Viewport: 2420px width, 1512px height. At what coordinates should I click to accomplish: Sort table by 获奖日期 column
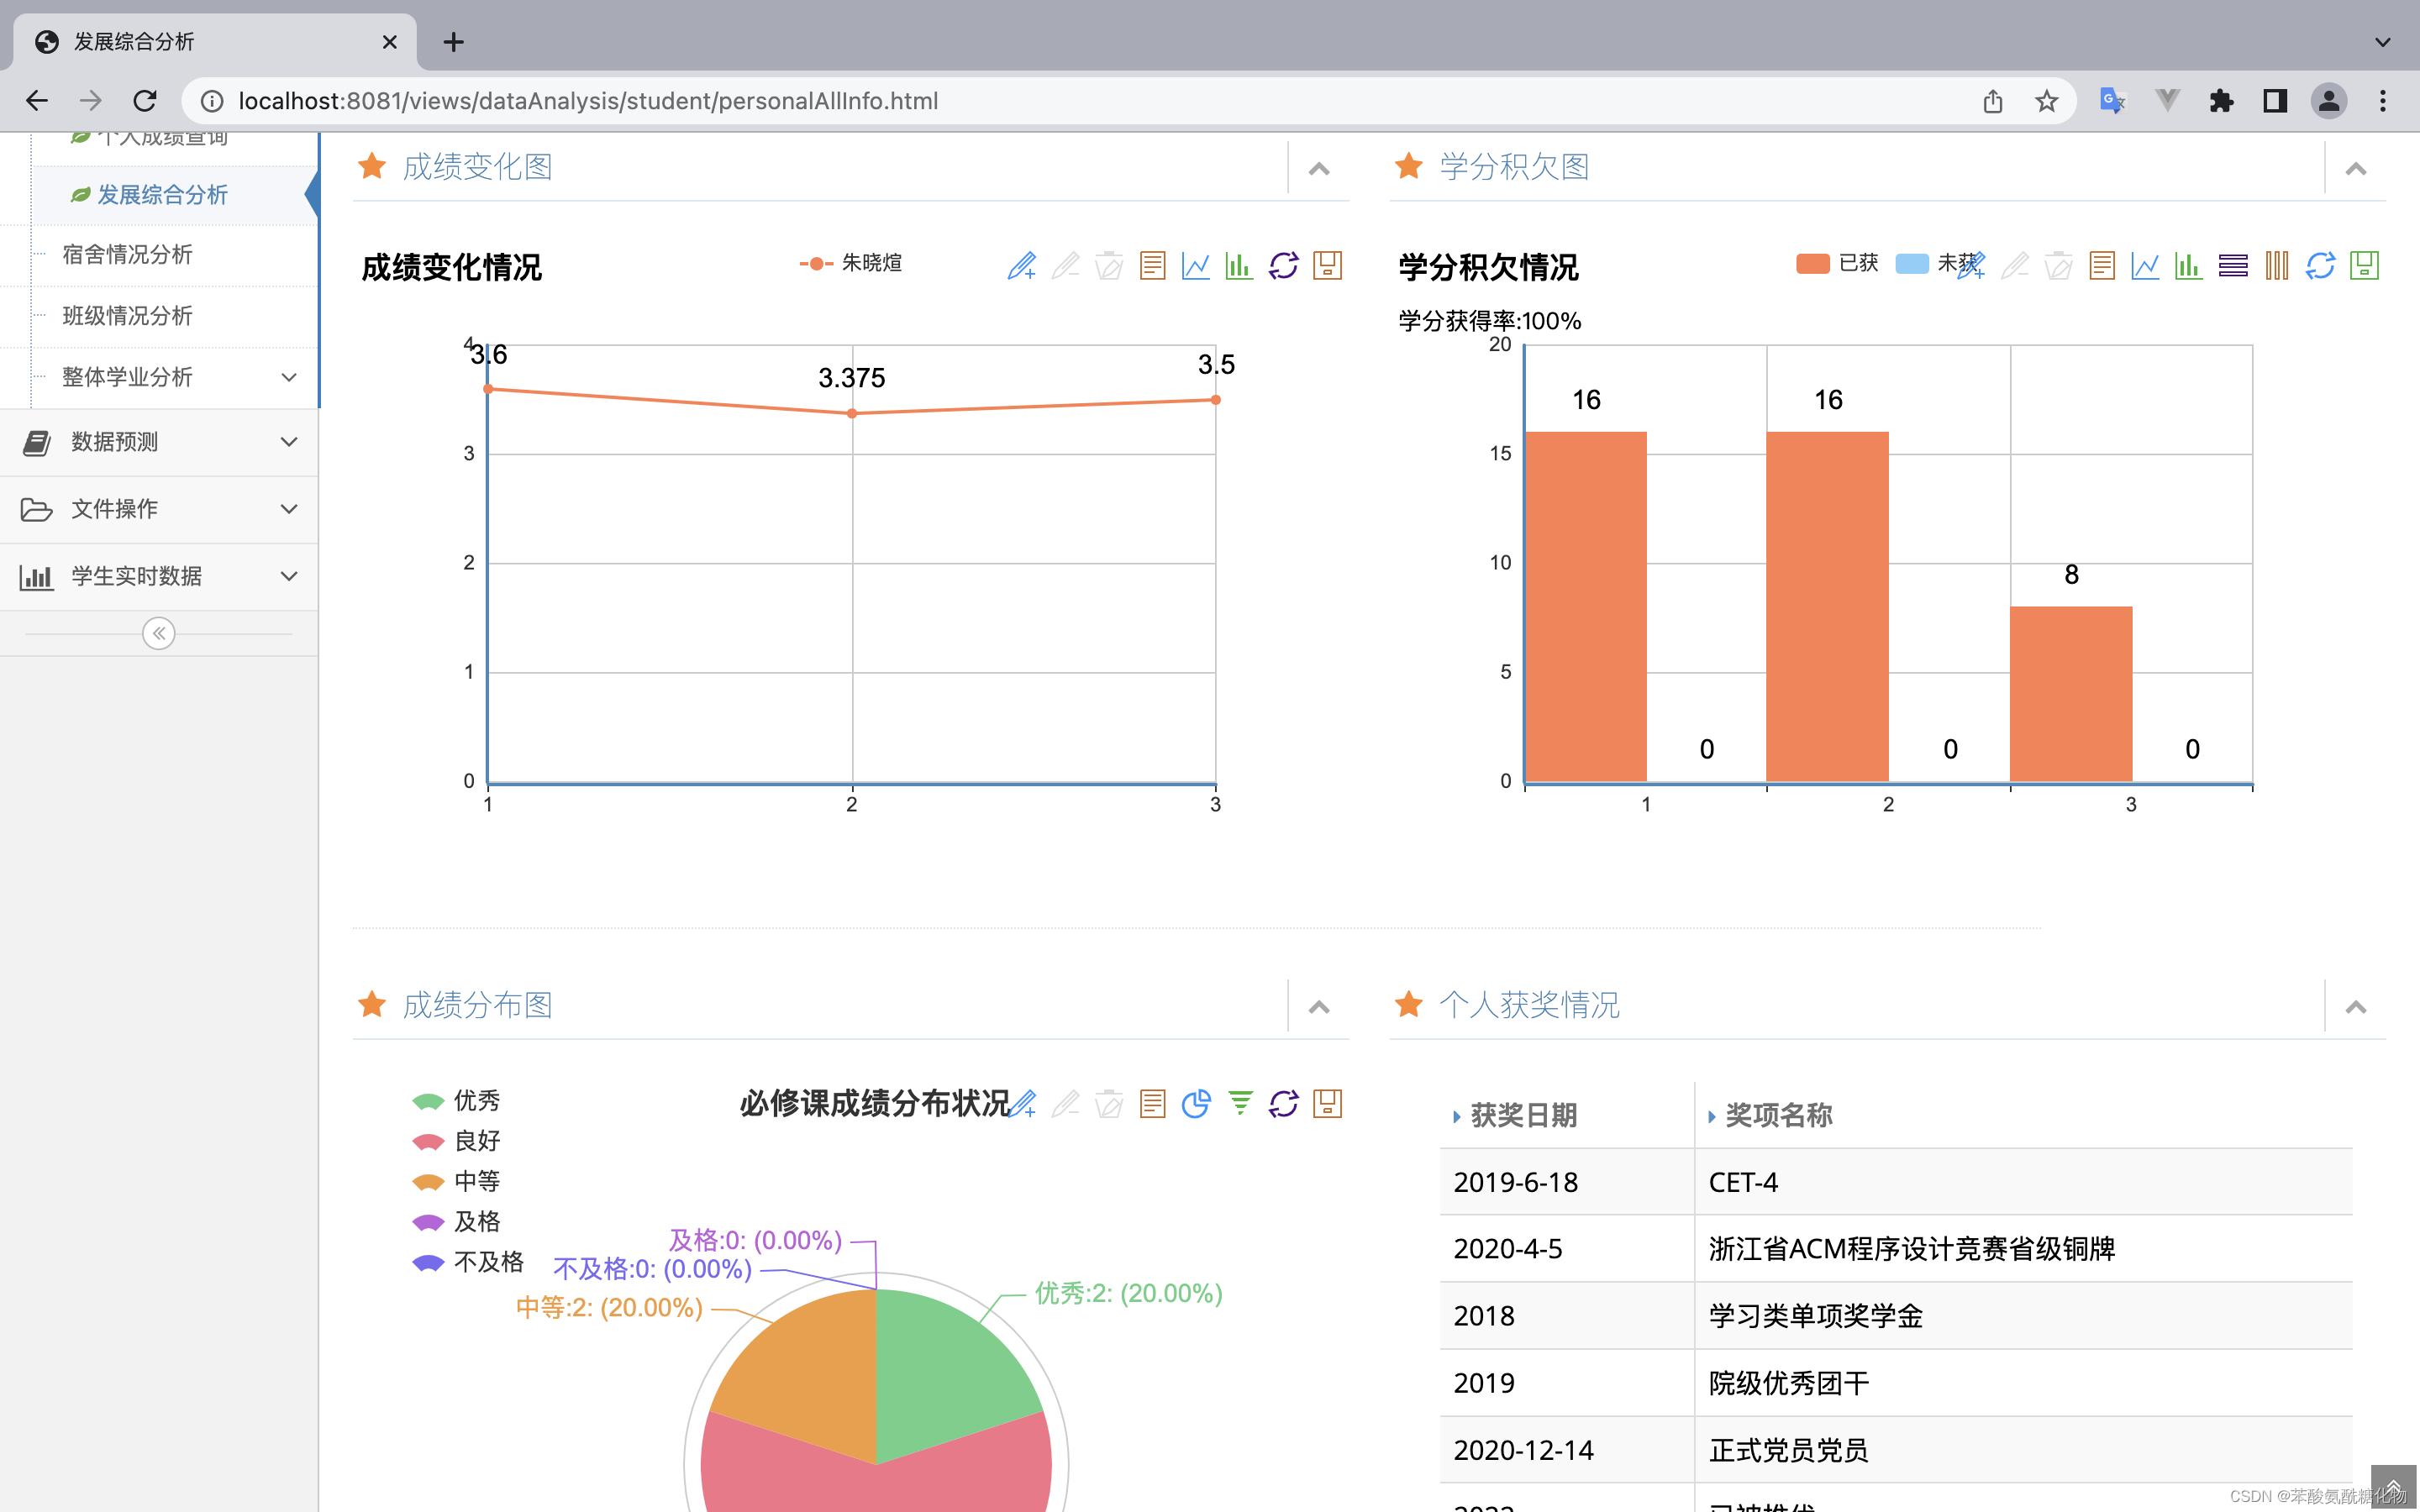(x=1523, y=1115)
